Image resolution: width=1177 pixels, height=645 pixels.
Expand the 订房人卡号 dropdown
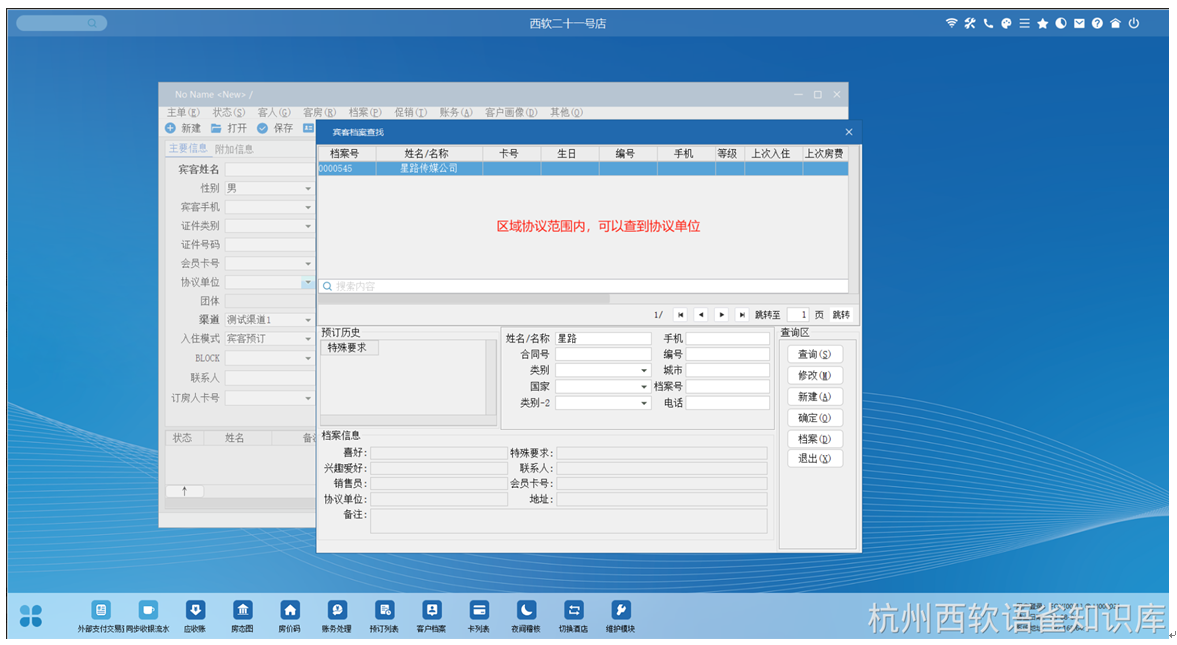(x=308, y=398)
